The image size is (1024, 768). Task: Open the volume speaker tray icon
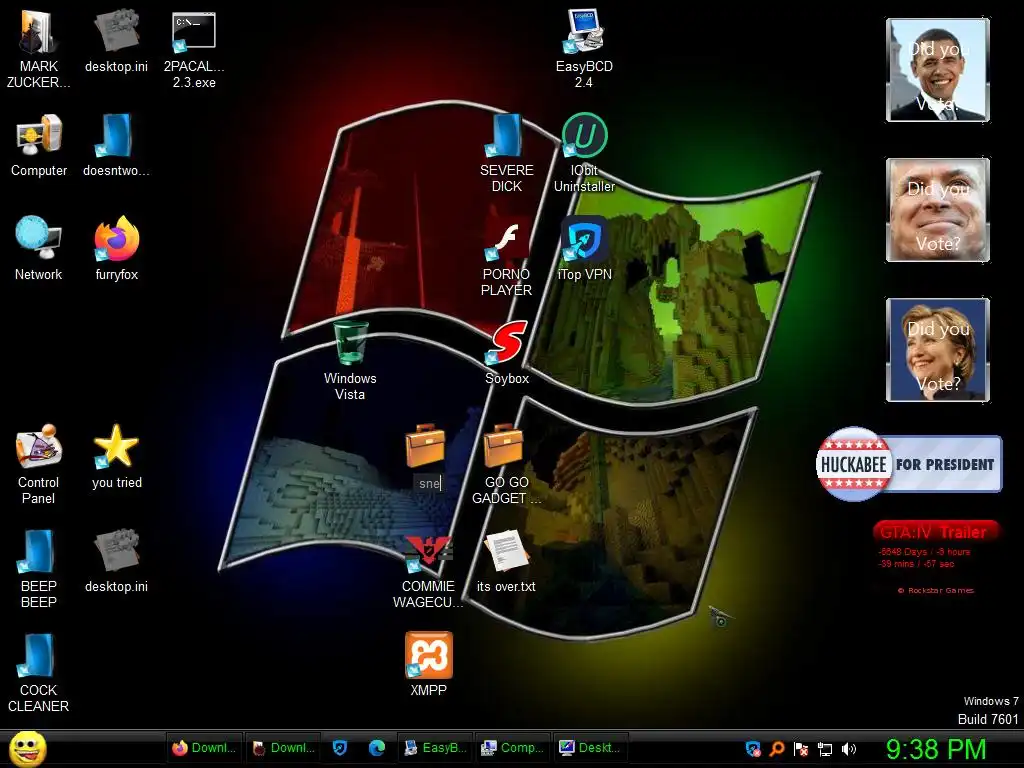click(x=849, y=749)
